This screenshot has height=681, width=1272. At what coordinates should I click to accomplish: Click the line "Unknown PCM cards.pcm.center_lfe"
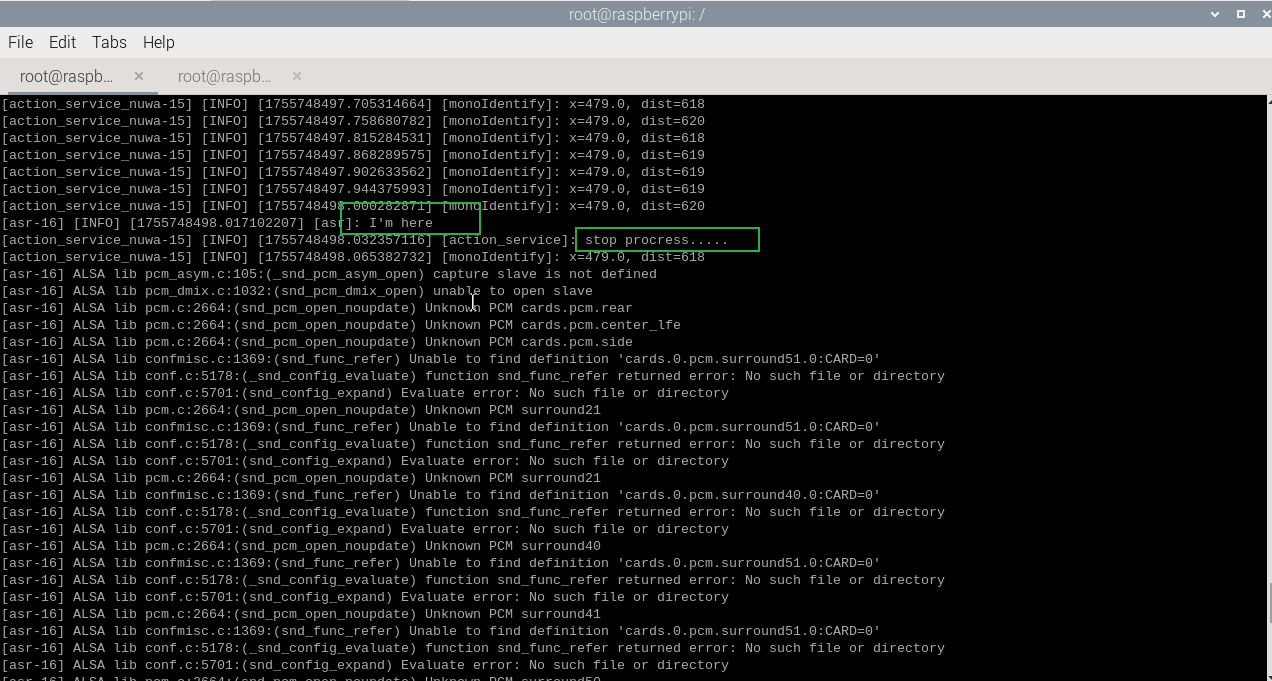click(341, 325)
